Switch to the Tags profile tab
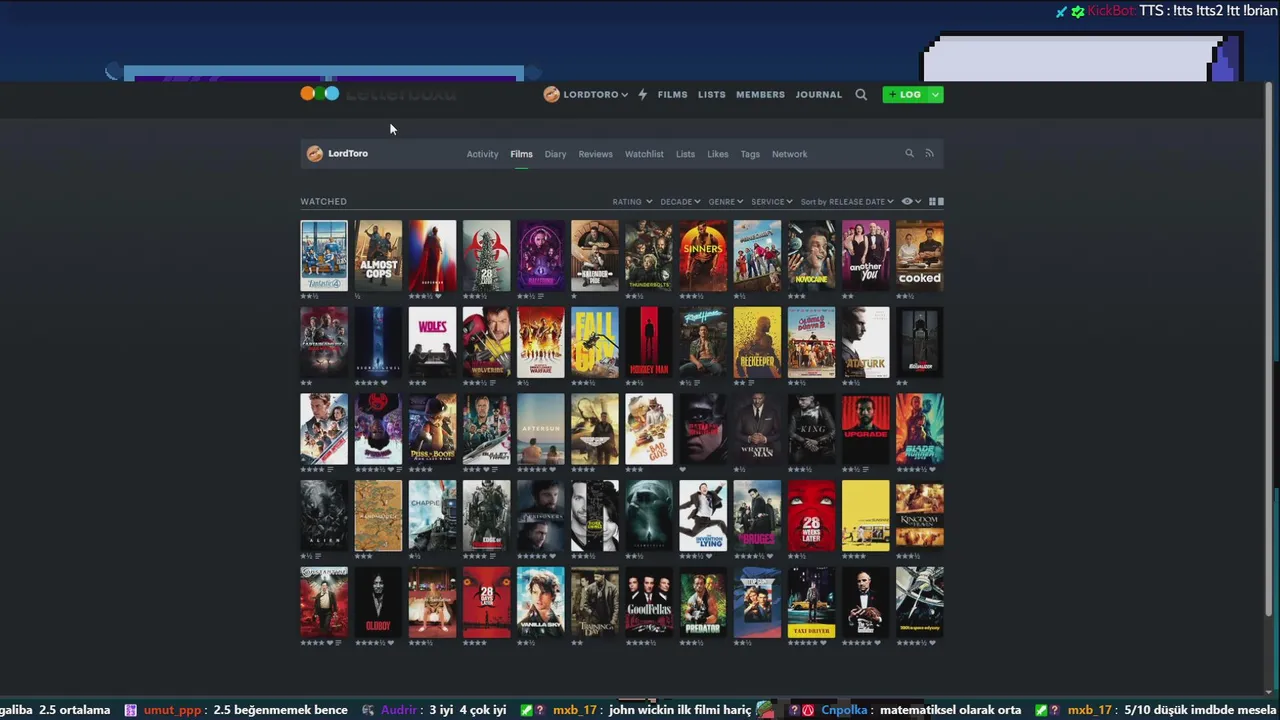 [750, 154]
